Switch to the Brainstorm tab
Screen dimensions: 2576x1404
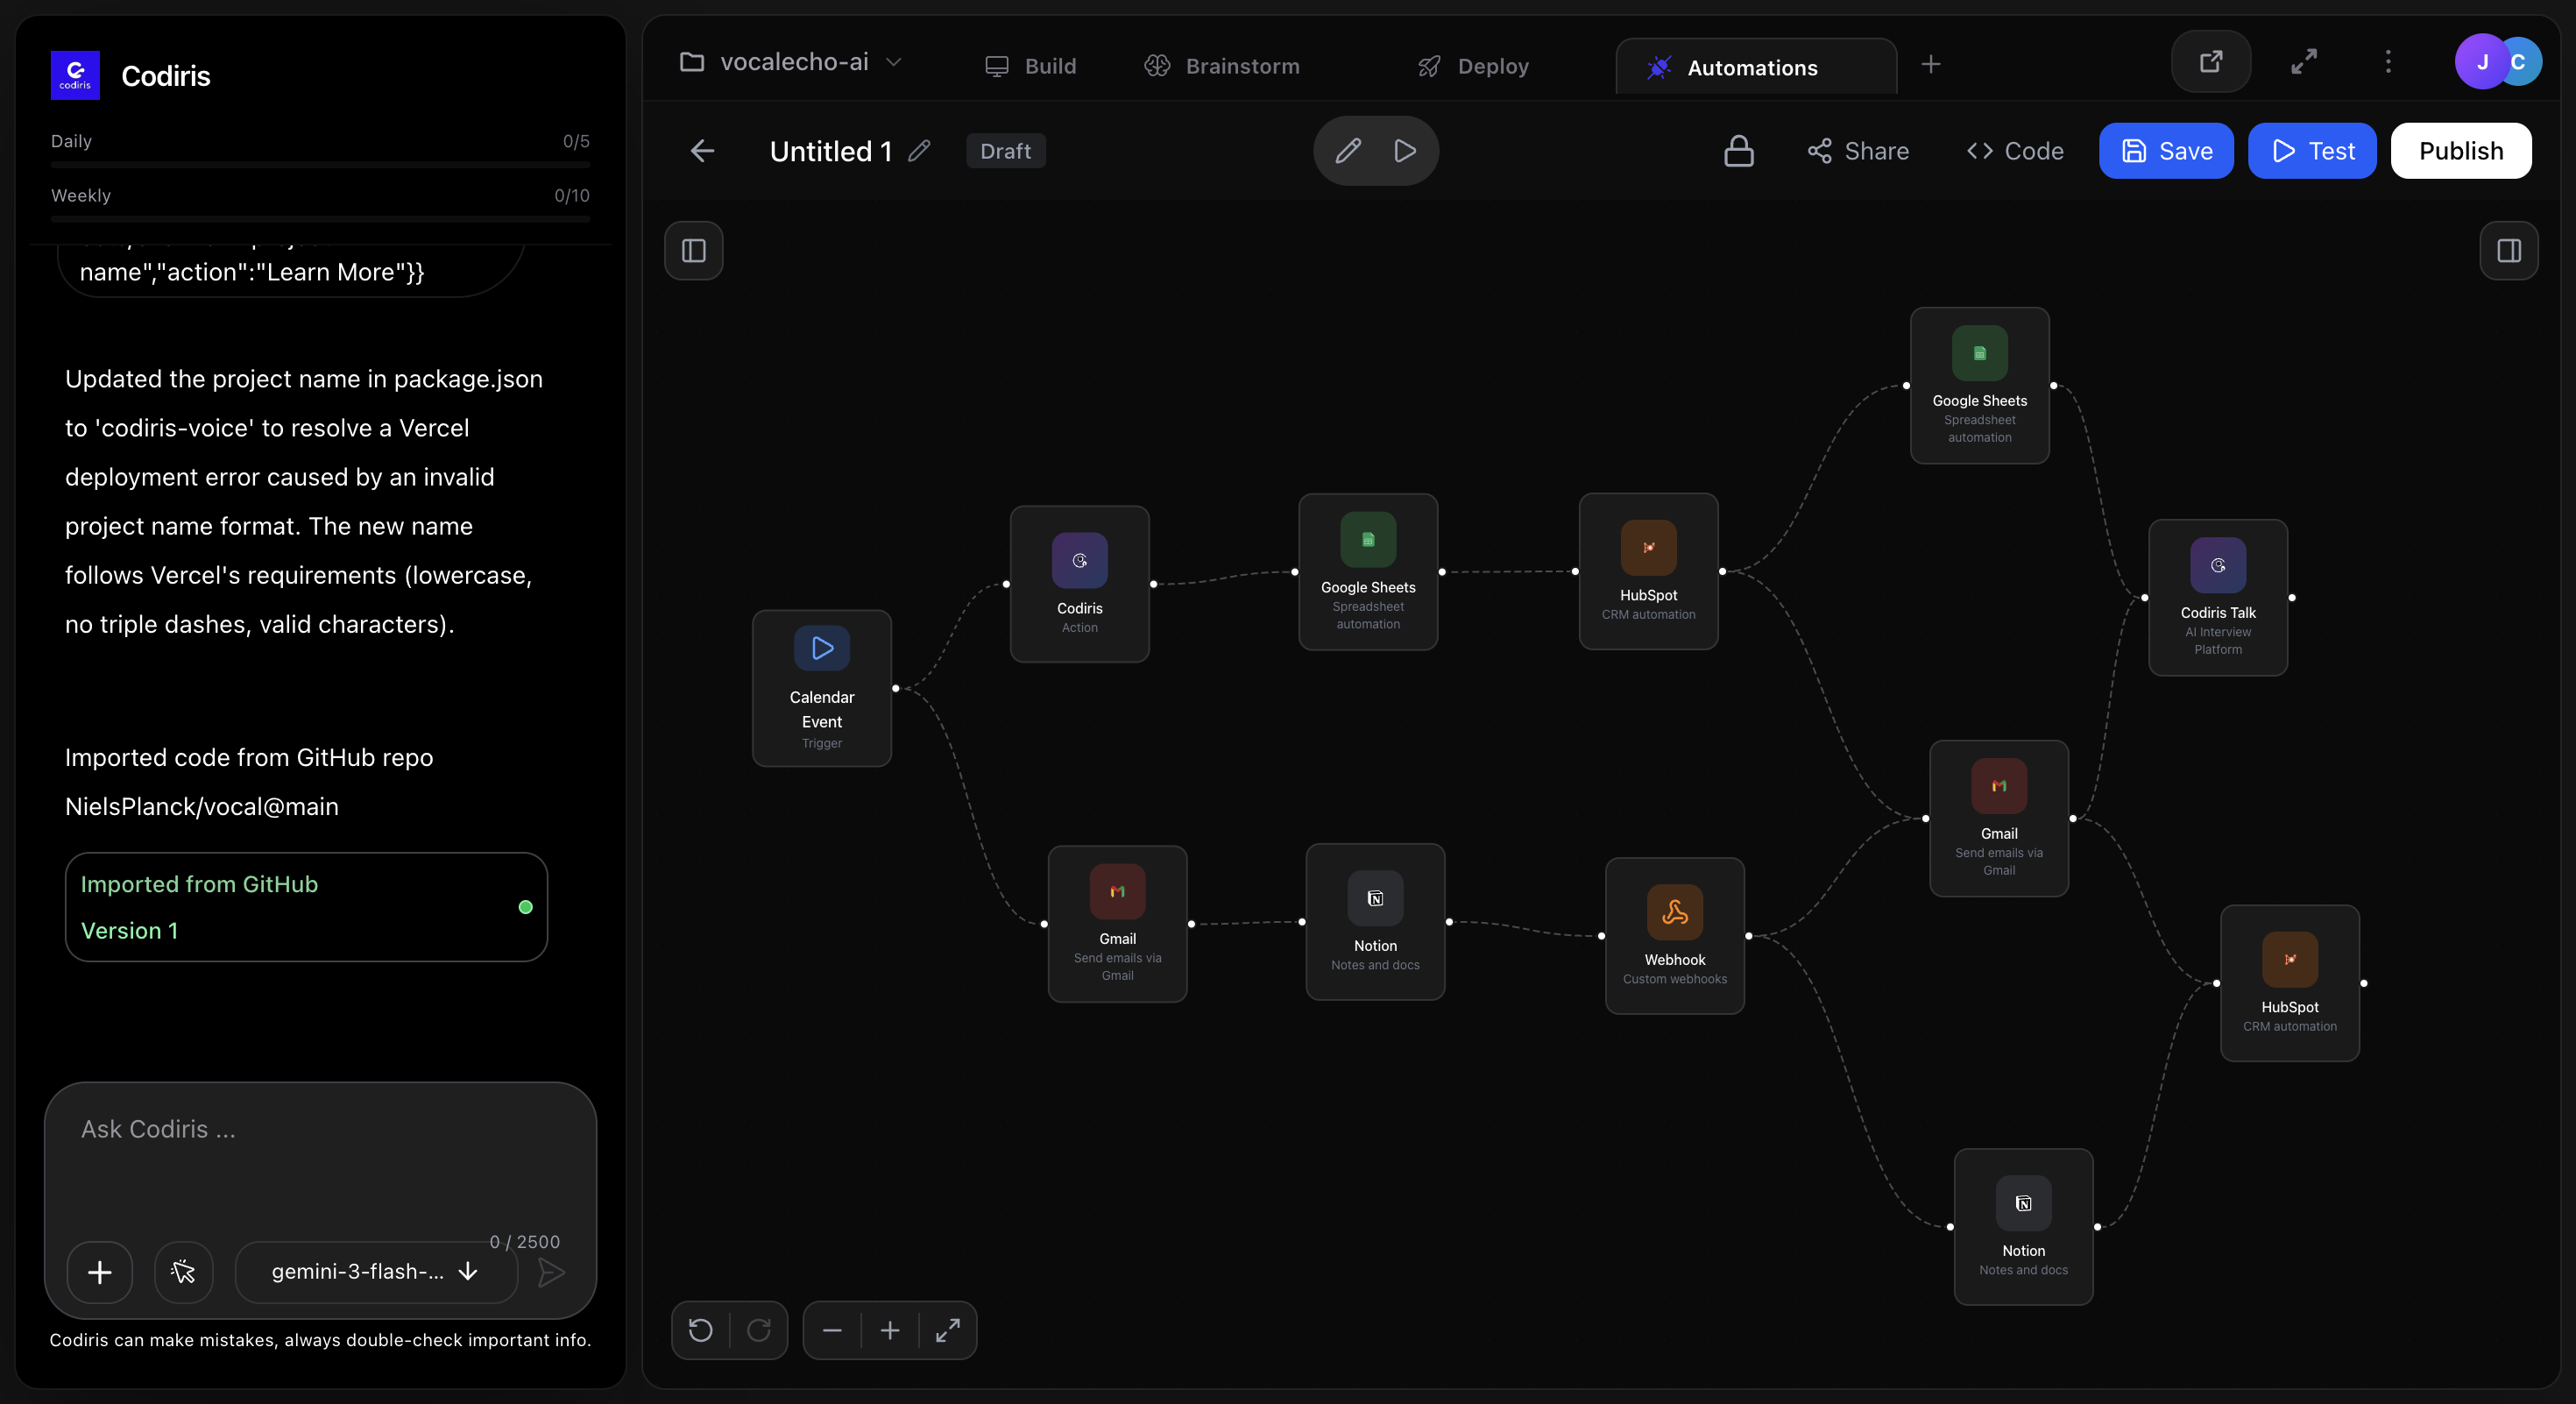tap(1222, 66)
